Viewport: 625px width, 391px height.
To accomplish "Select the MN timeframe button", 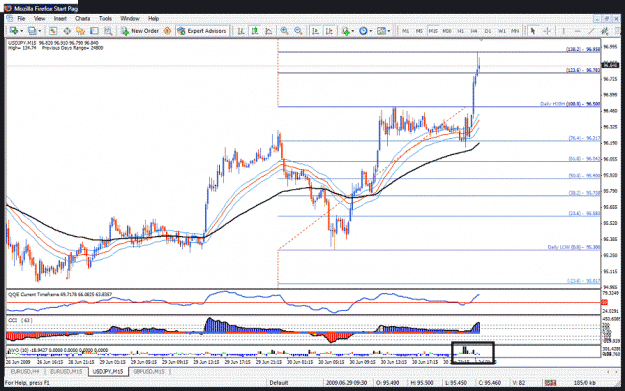I will pyautogui.click(x=515, y=31).
